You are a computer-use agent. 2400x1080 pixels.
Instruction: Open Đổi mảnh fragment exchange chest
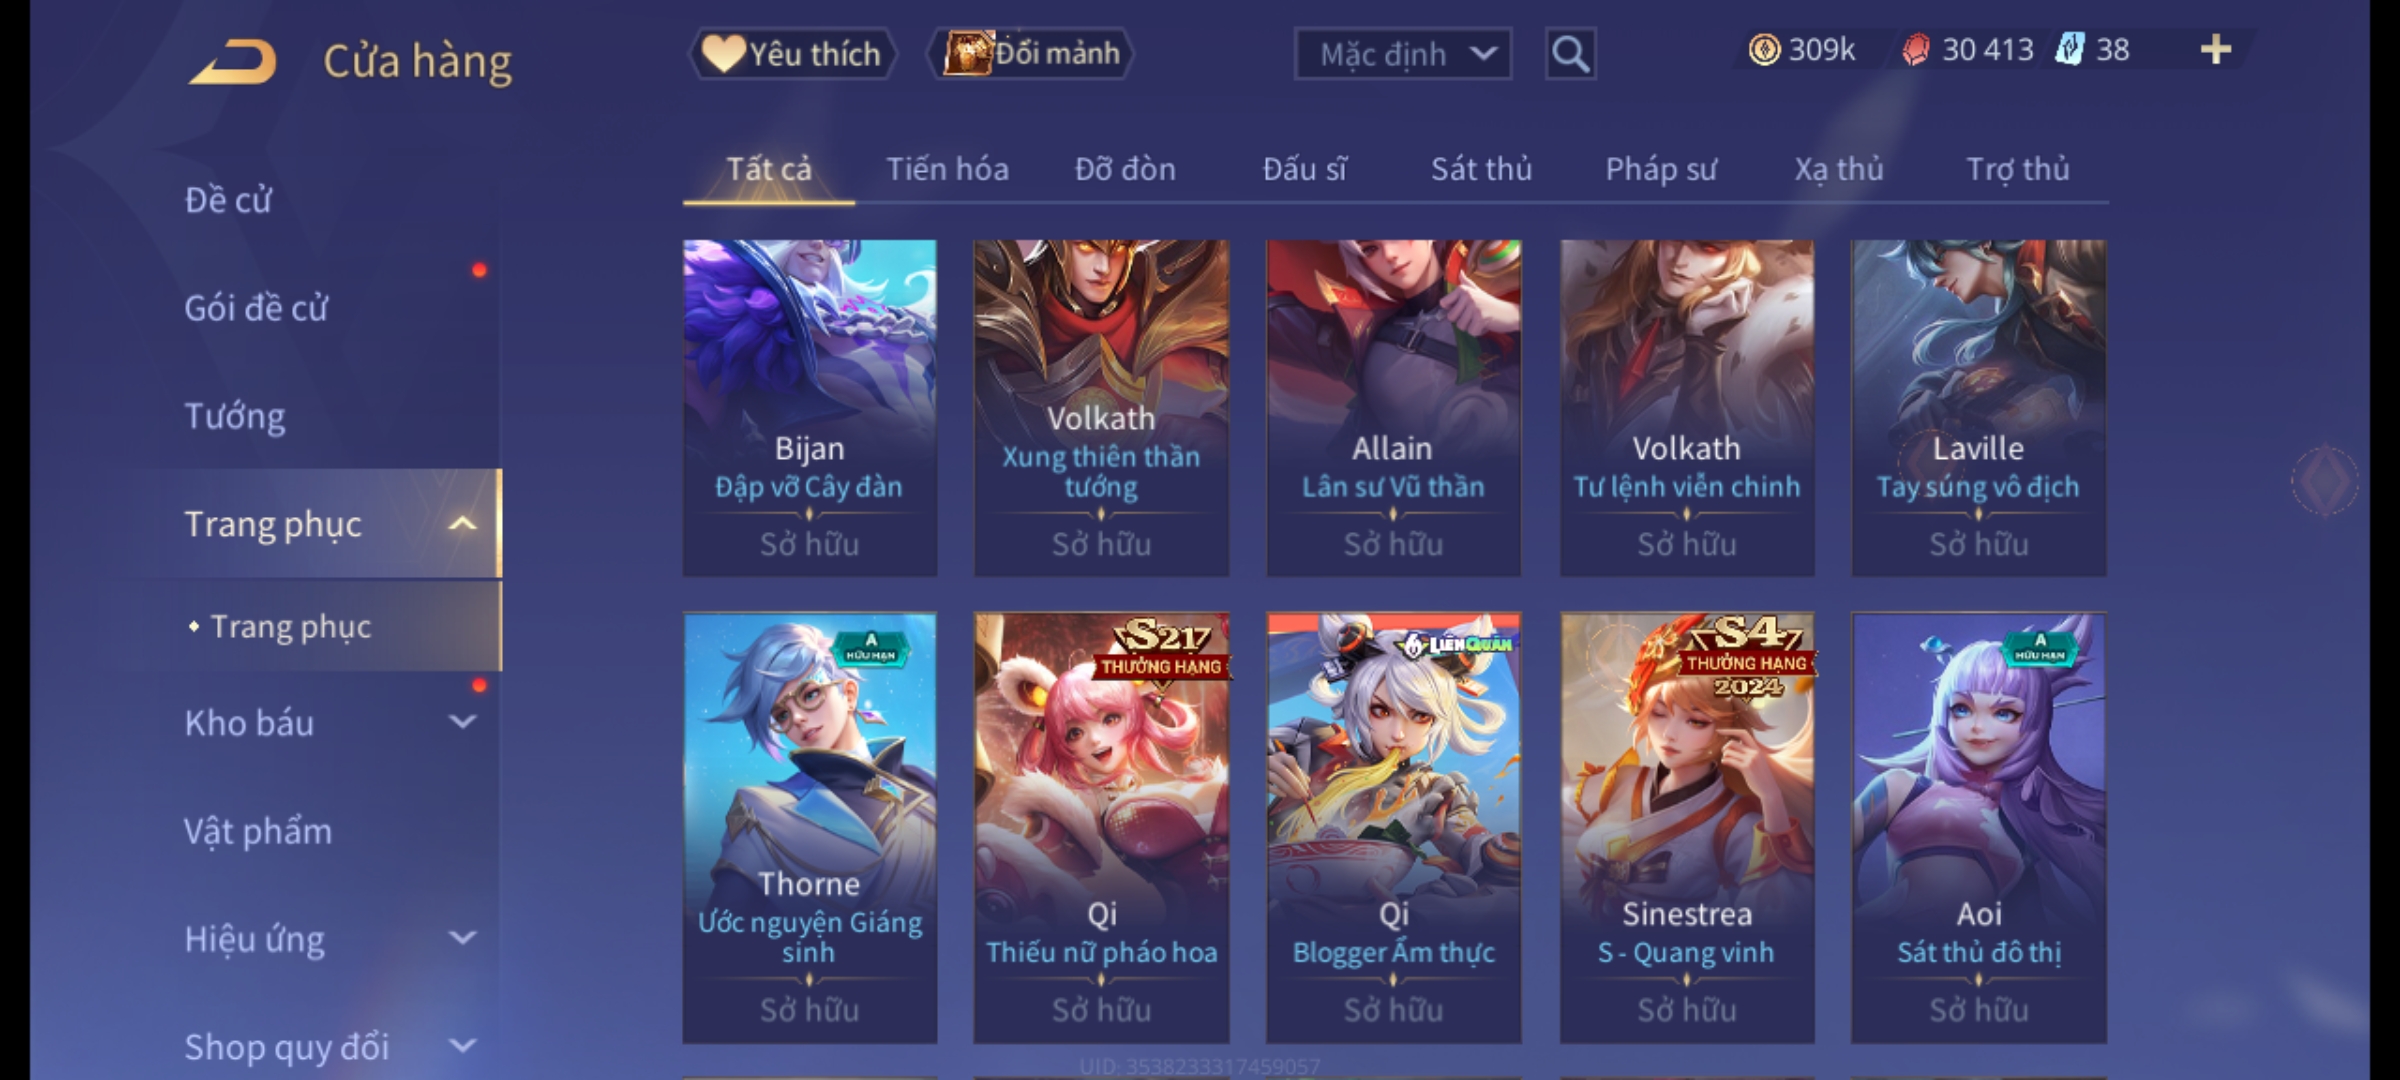tap(1031, 53)
